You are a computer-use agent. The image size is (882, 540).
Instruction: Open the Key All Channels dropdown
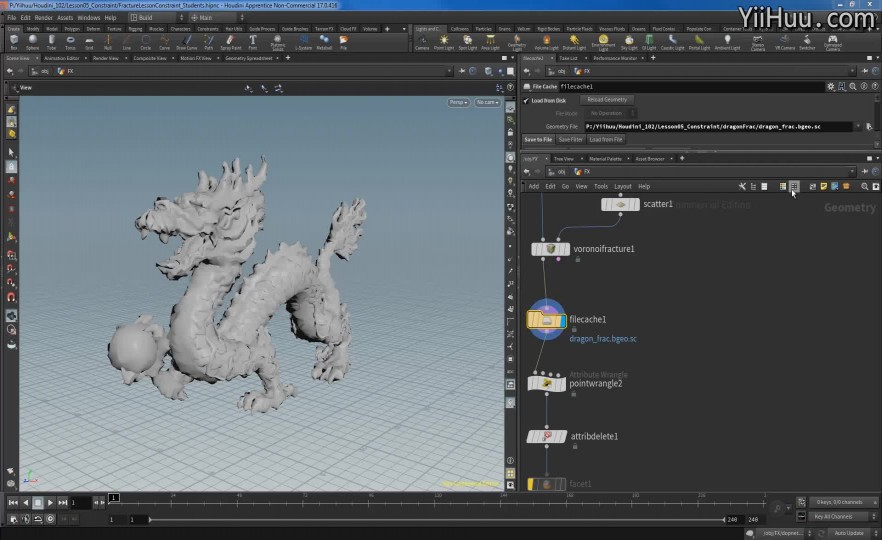coord(842,516)
